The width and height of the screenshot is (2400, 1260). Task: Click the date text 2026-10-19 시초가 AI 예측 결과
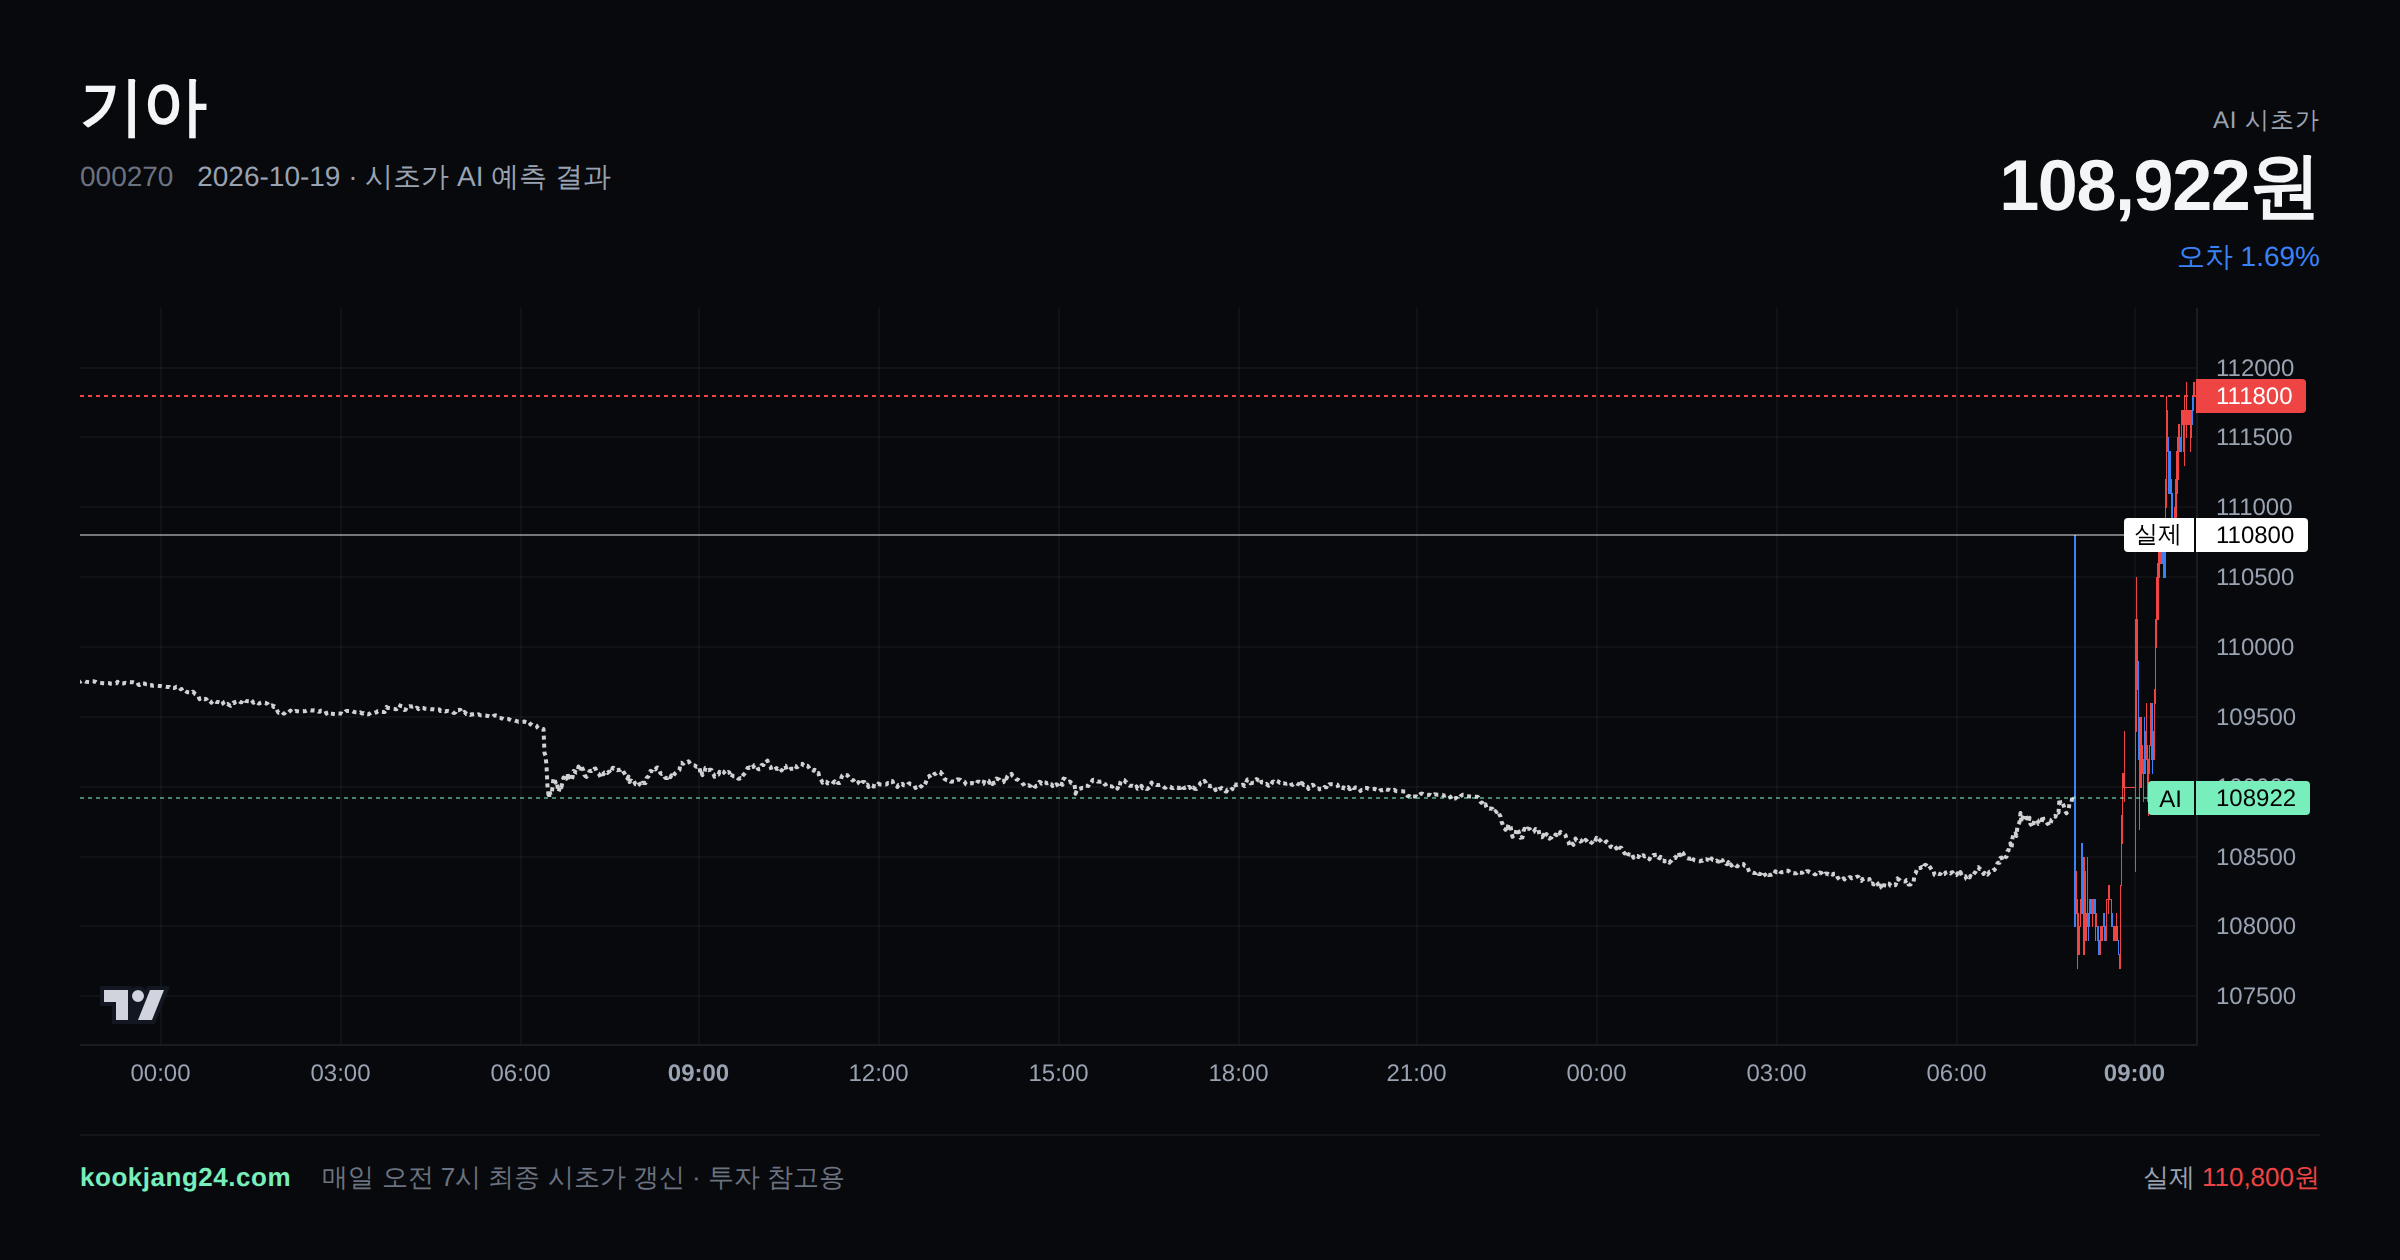click(404, 177)
